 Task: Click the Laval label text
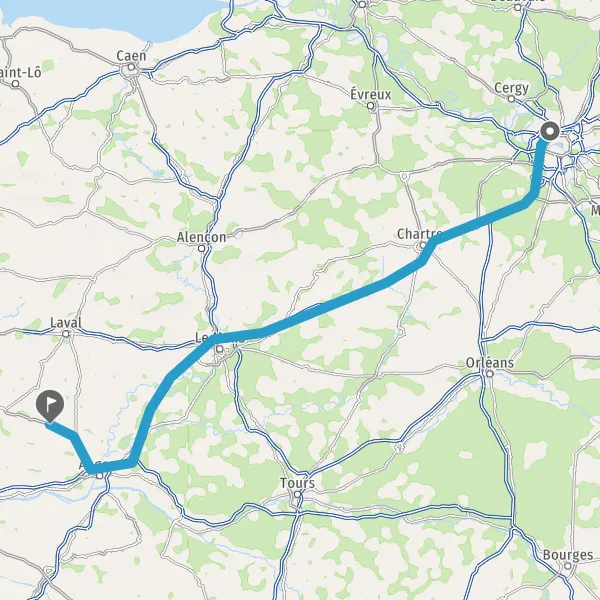pyautogui.click(x=66, y=323)
